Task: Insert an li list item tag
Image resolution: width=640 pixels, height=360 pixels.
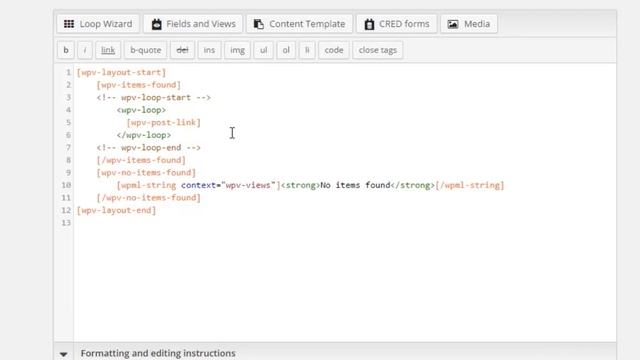Action: click(307, 50)
